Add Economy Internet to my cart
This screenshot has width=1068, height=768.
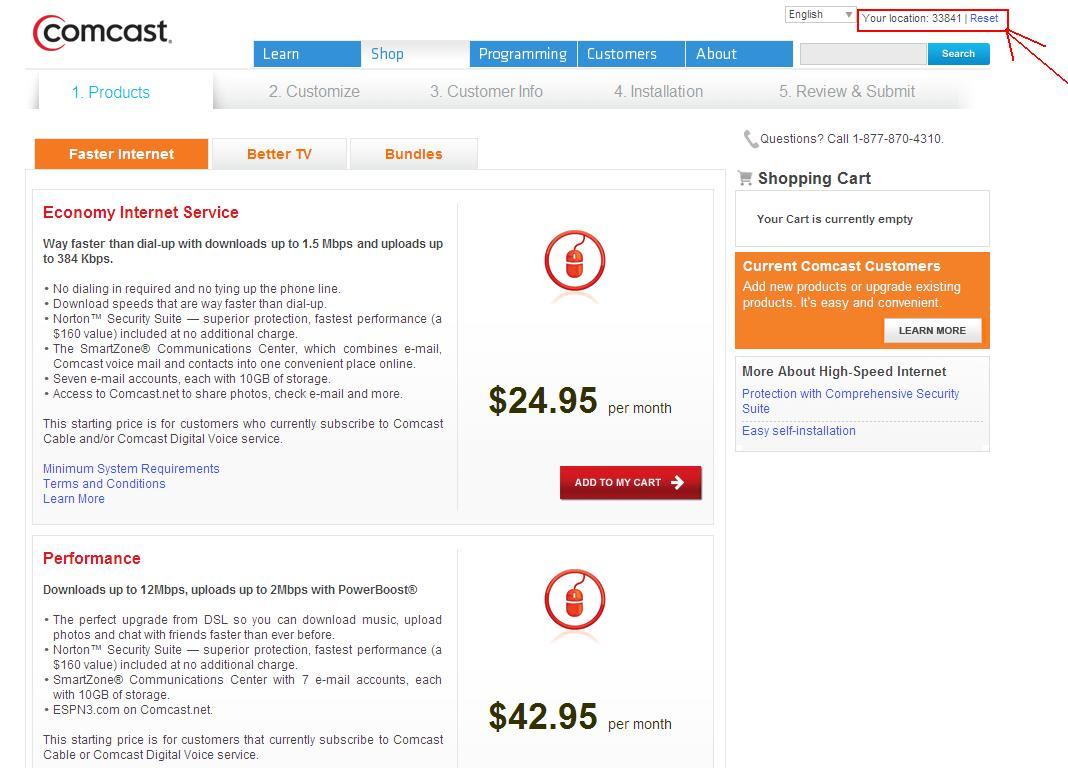point(630,482)
